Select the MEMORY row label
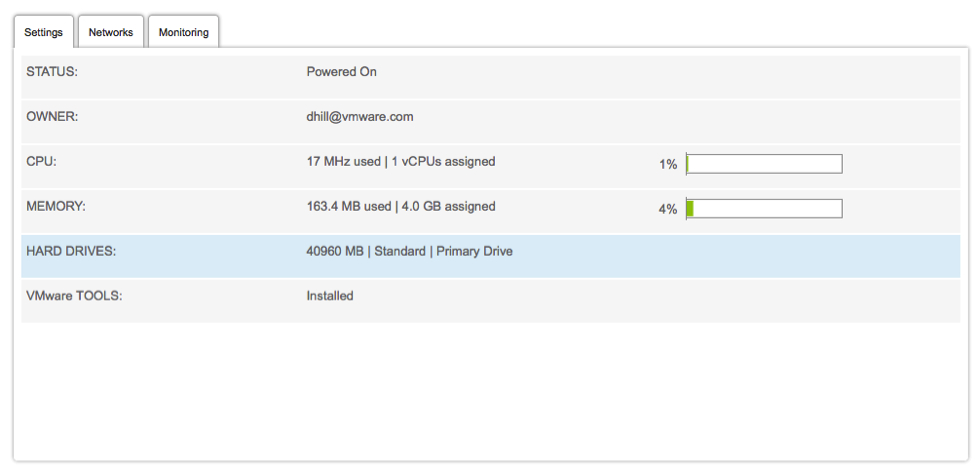Screen dimensions: 978x472 [56, 206]
